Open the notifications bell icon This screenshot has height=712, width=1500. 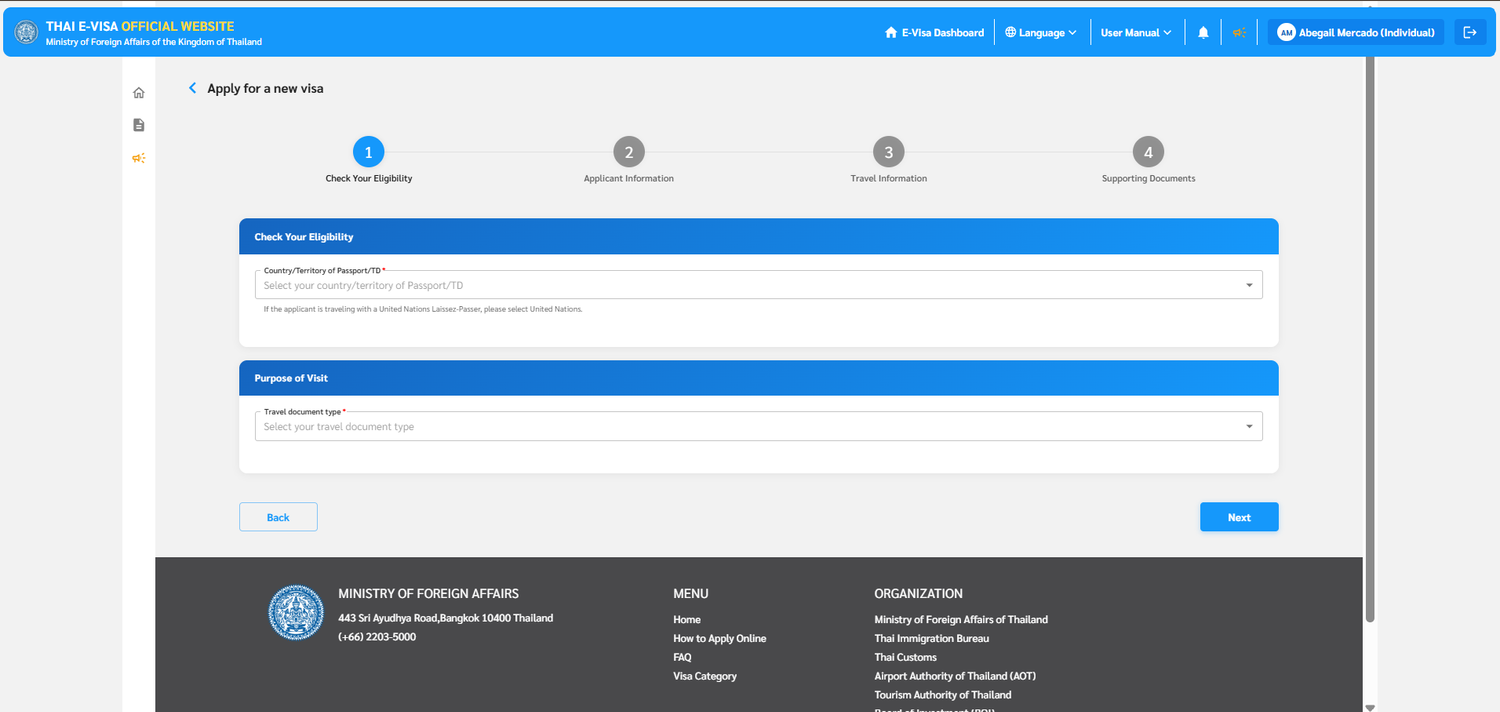click(1203, 33)
